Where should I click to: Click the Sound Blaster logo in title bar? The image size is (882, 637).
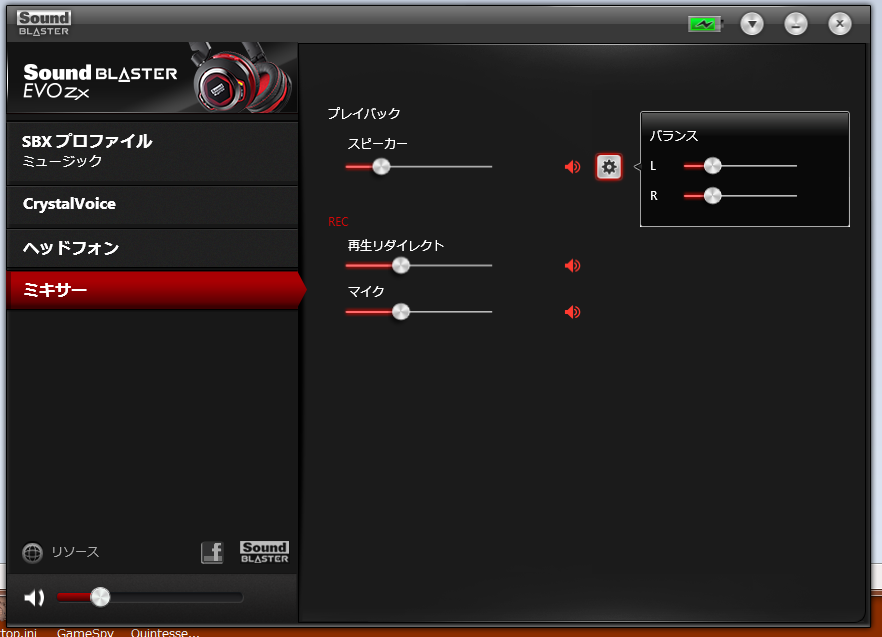click(43, 24)
